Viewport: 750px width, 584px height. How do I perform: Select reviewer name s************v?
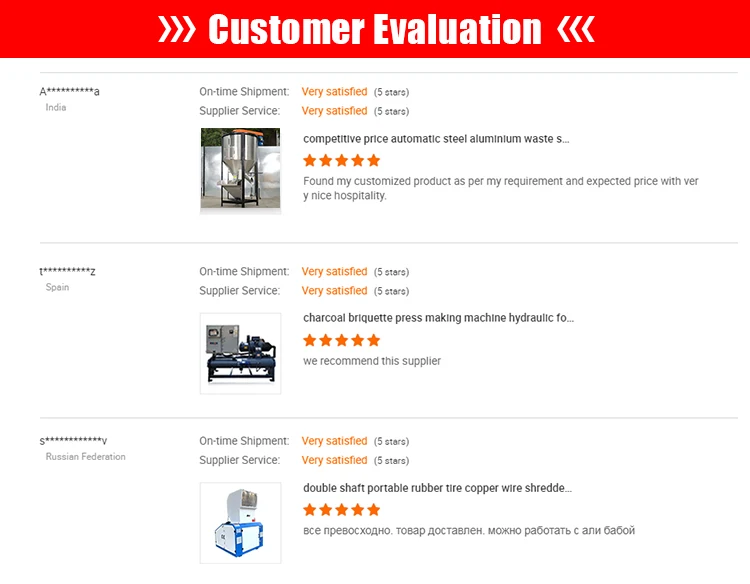coord(73,441)
